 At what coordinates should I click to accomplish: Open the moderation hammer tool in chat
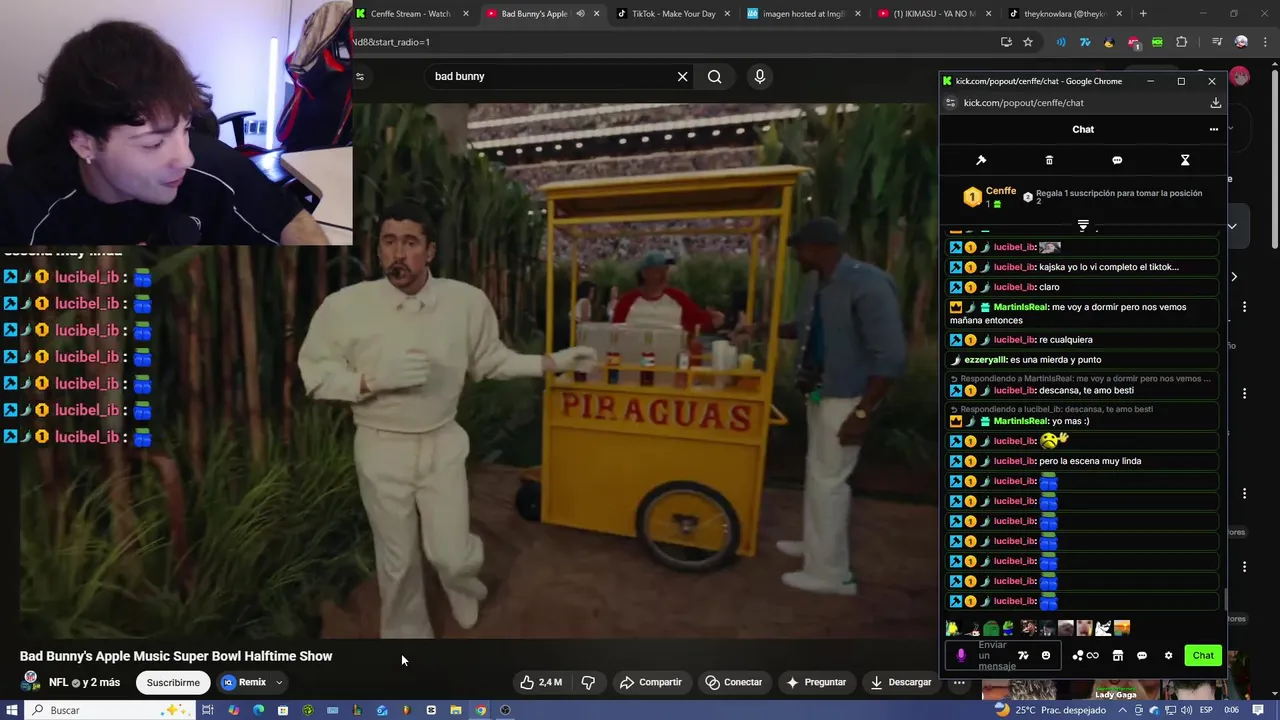point(981,160)
